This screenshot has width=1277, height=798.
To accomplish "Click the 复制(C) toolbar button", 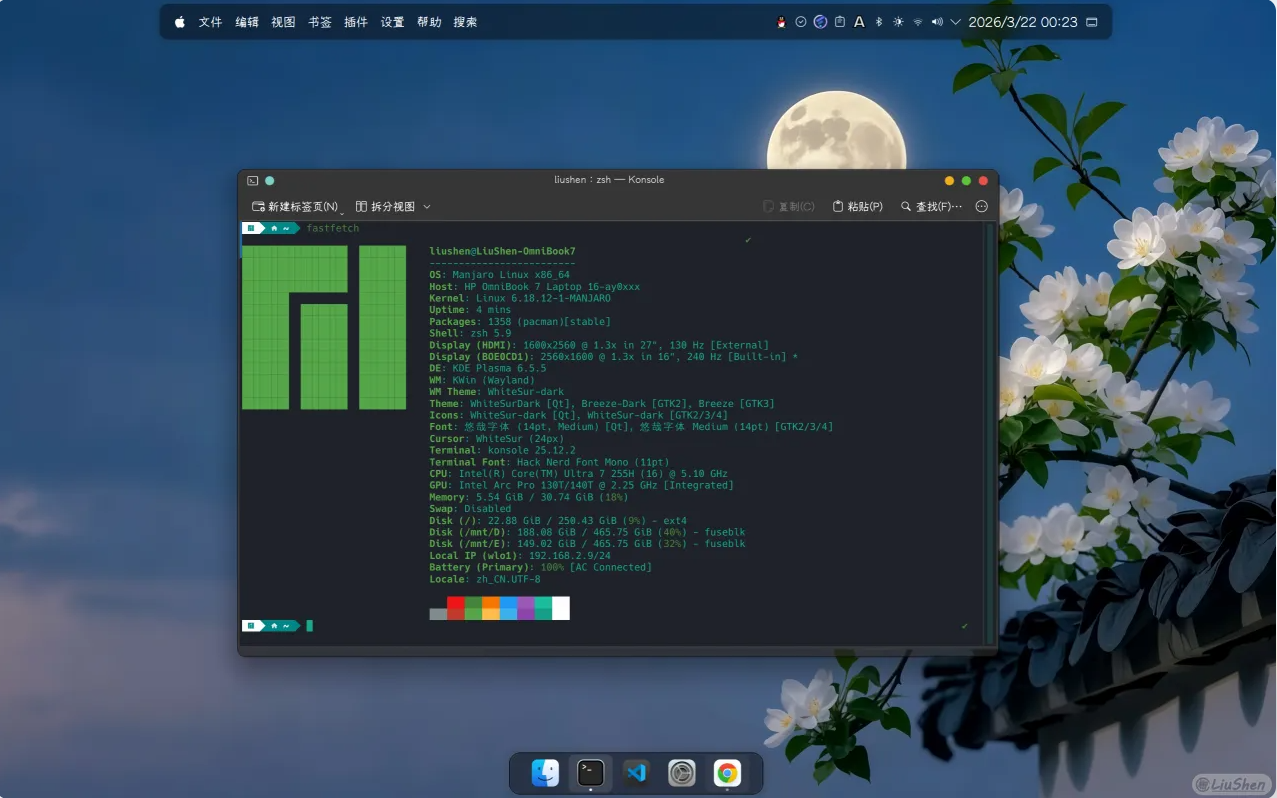I will point(789,206).
